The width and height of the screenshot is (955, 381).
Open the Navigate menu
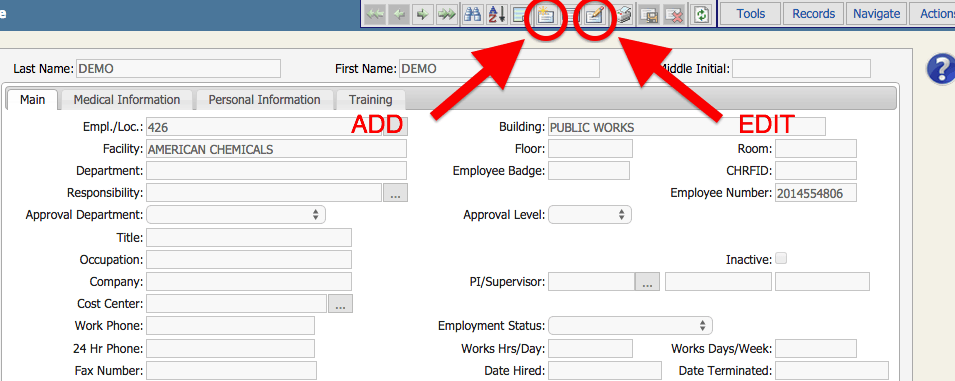coord(876,13)
